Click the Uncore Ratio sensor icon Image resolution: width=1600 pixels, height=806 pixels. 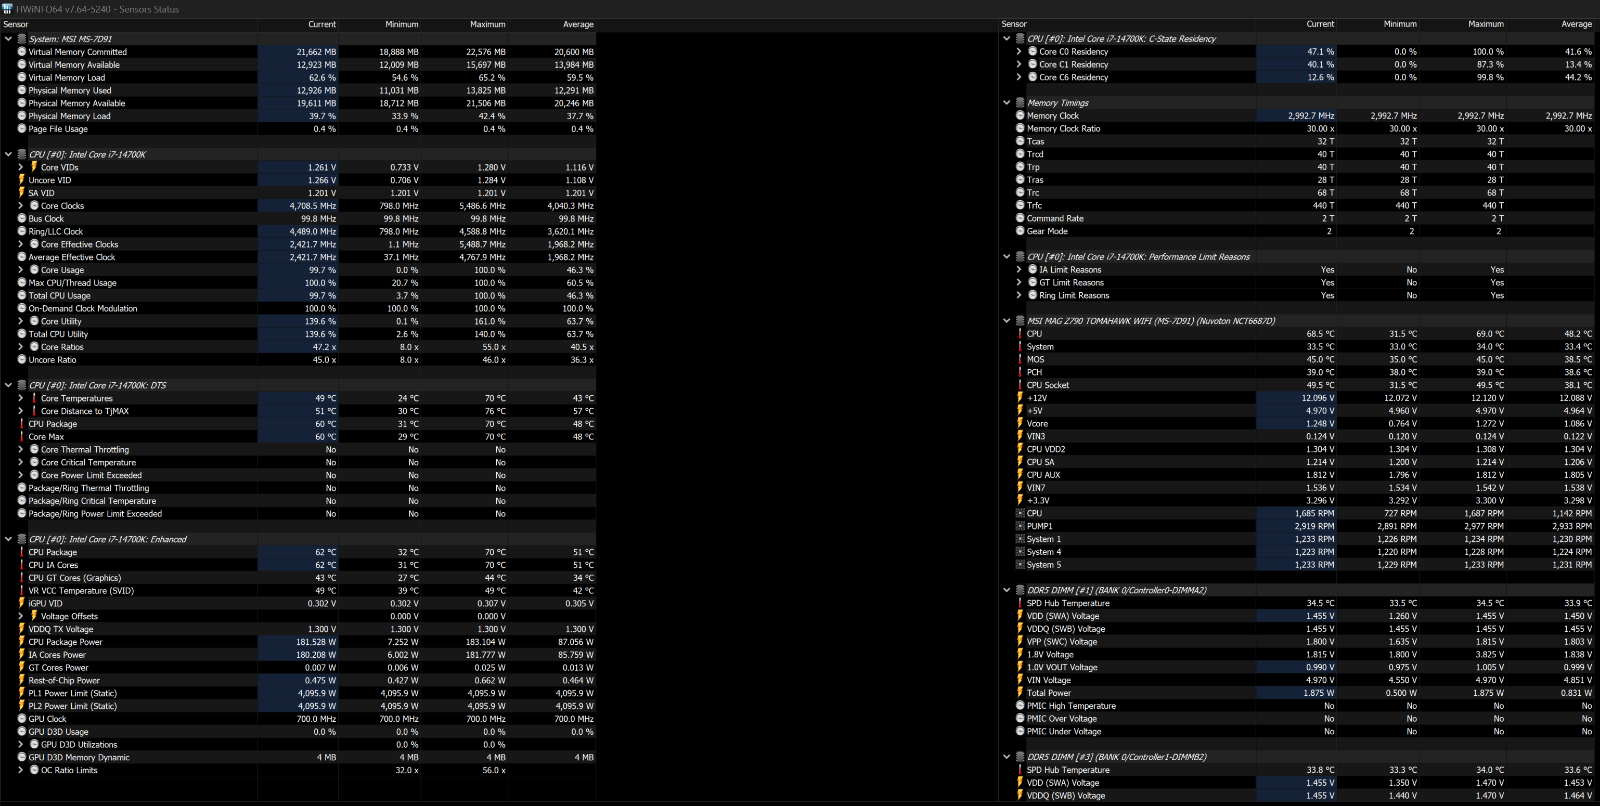22,360
